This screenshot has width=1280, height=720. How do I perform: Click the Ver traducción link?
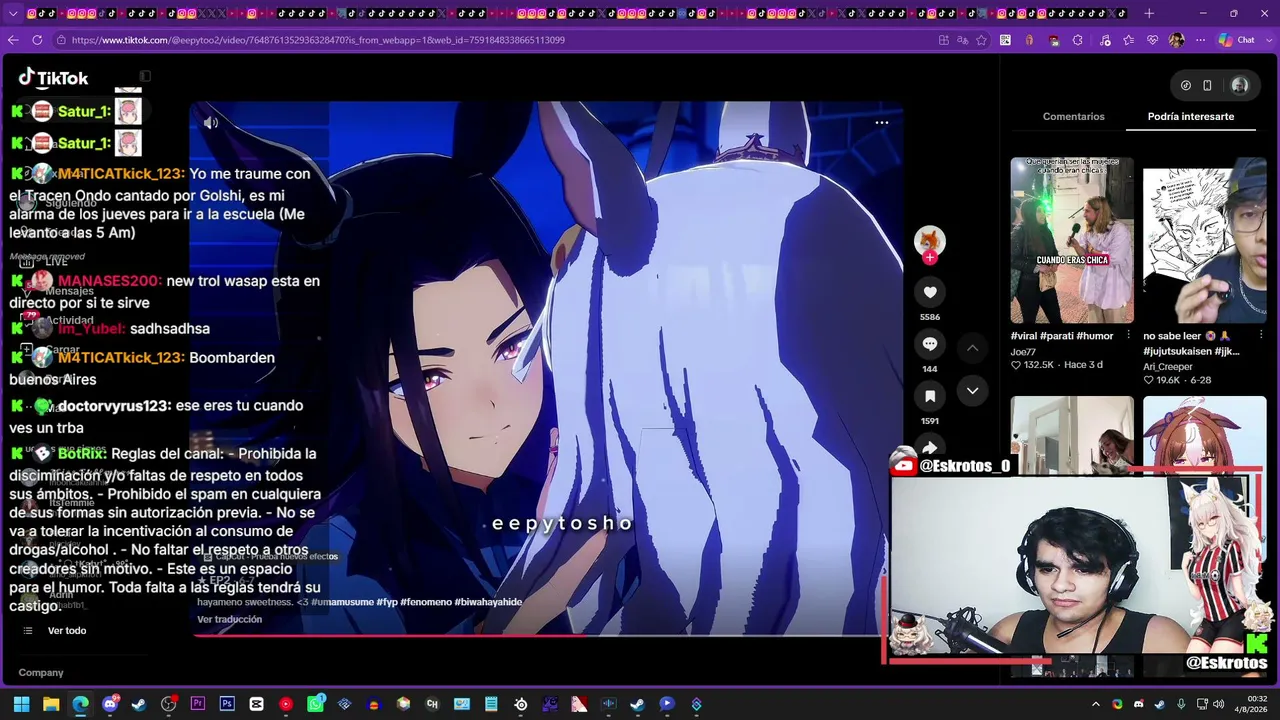click(x=229, y=619)
